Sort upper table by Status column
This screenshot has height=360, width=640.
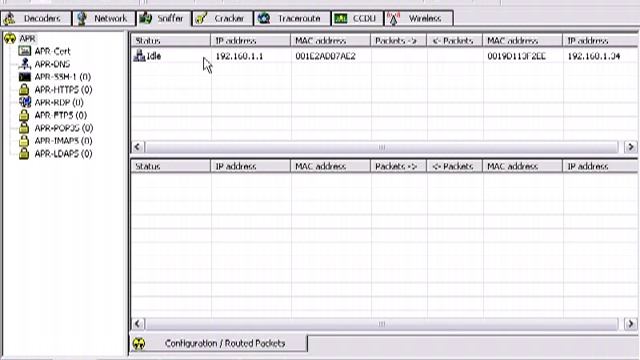(x=171, y=40)
